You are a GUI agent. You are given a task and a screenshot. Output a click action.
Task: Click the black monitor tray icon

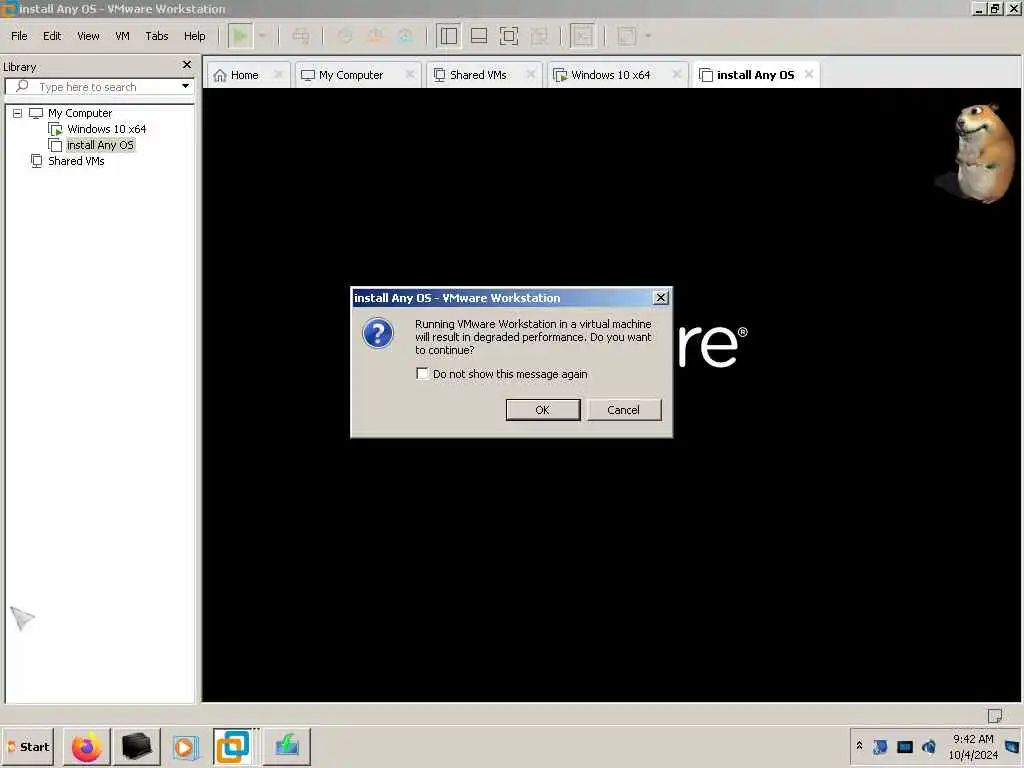pos(904,746)
